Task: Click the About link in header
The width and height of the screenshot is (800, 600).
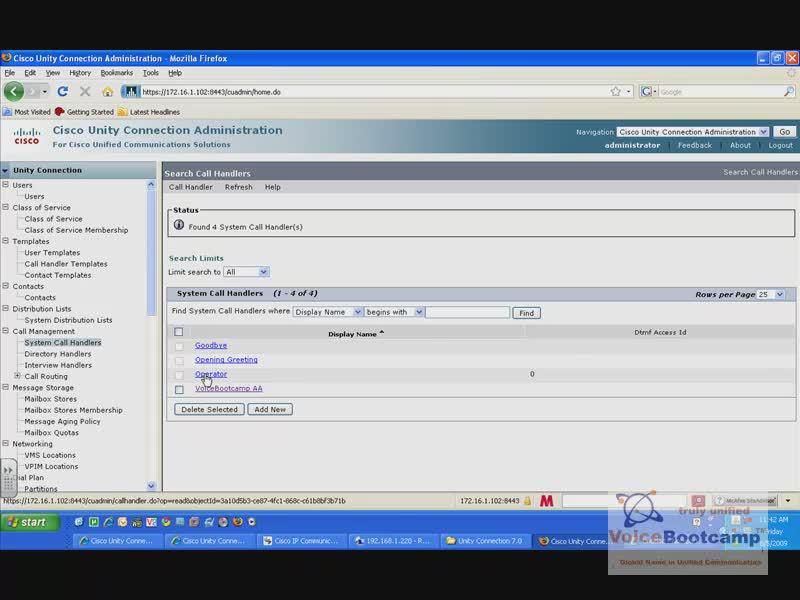Action: click(x=740, y=145)
